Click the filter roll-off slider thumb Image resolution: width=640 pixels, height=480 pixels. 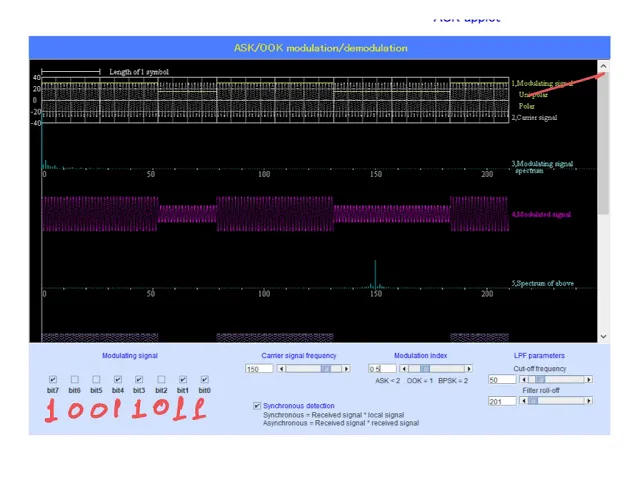[533, 401]
